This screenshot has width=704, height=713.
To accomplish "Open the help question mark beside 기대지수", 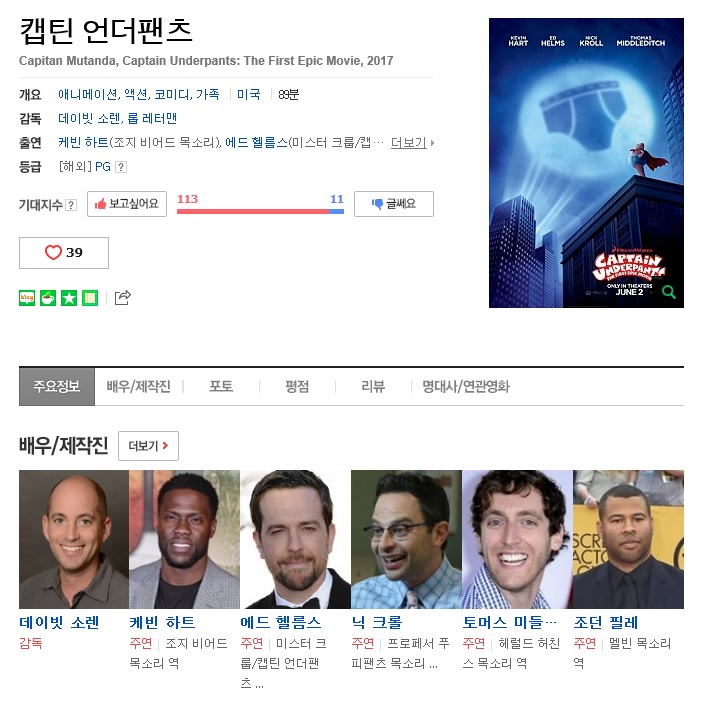I will (71, 205).
